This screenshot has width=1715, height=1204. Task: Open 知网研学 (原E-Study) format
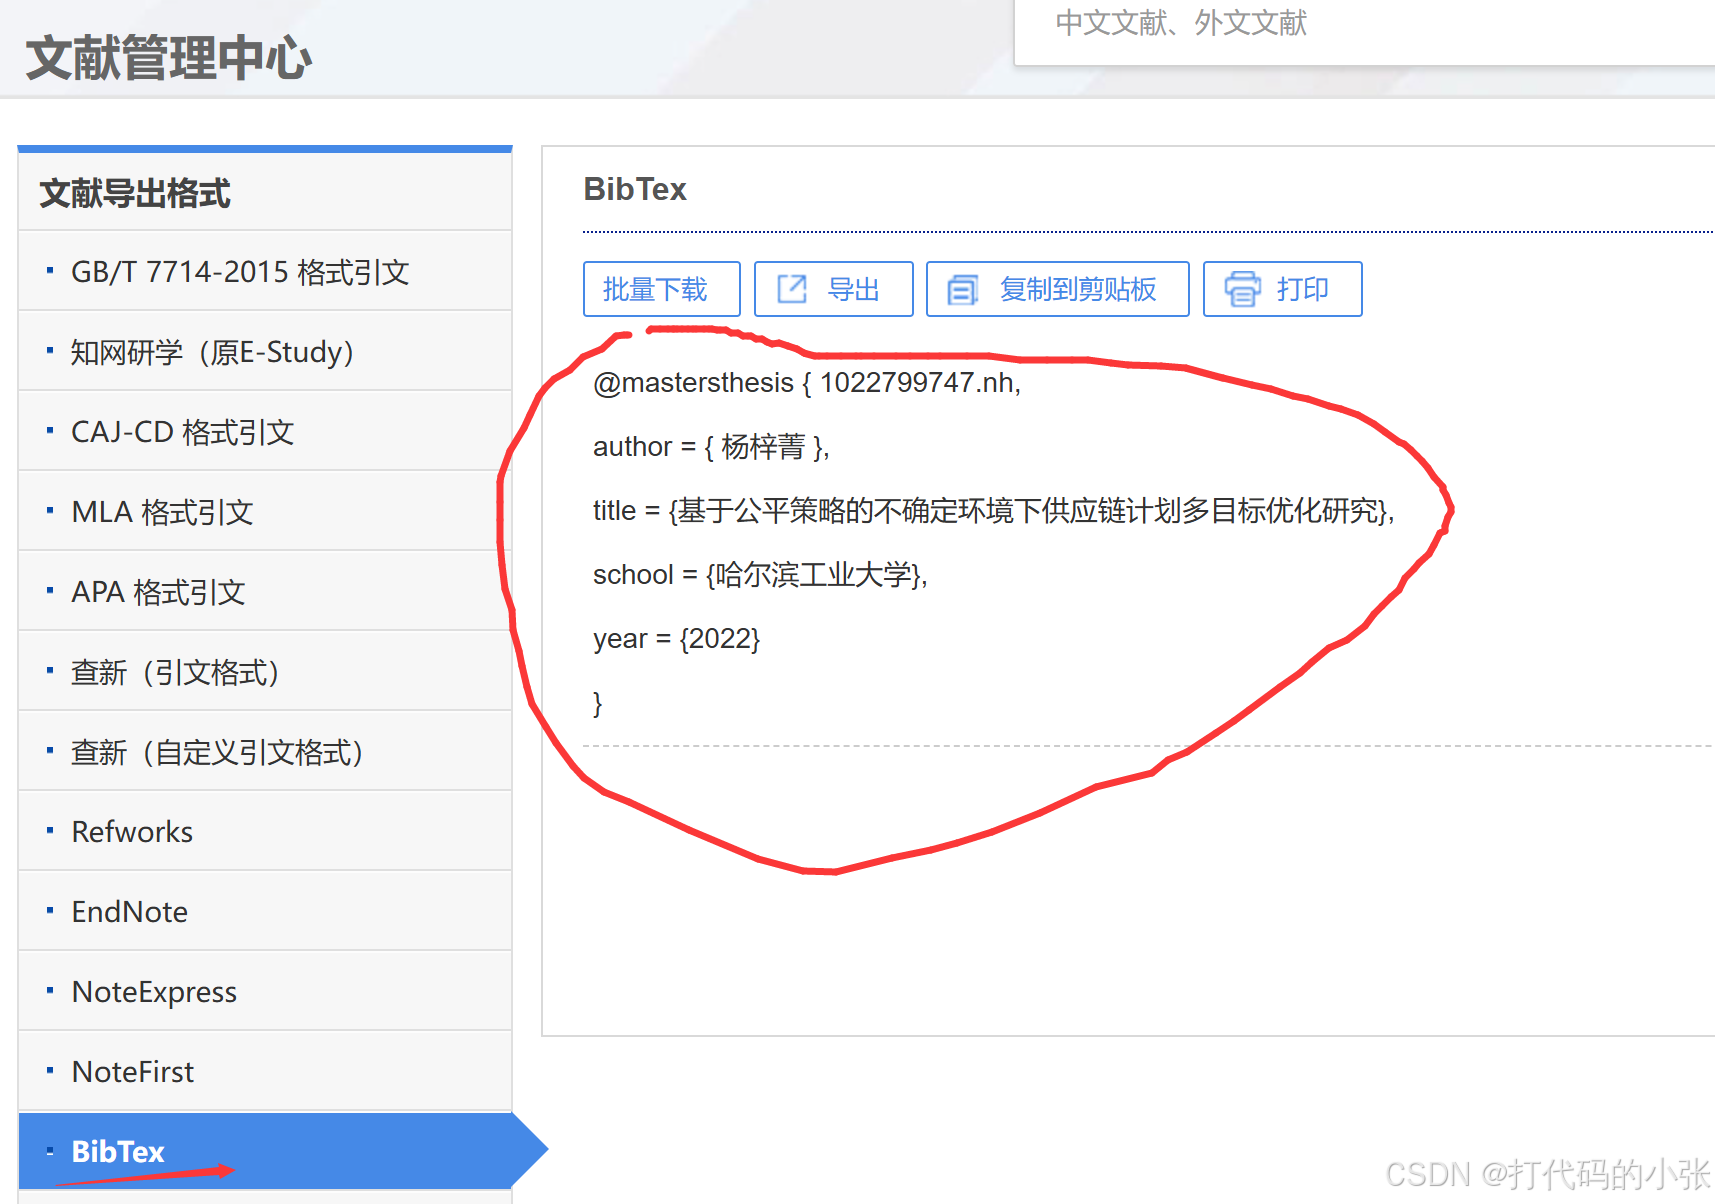pos(265,351)
